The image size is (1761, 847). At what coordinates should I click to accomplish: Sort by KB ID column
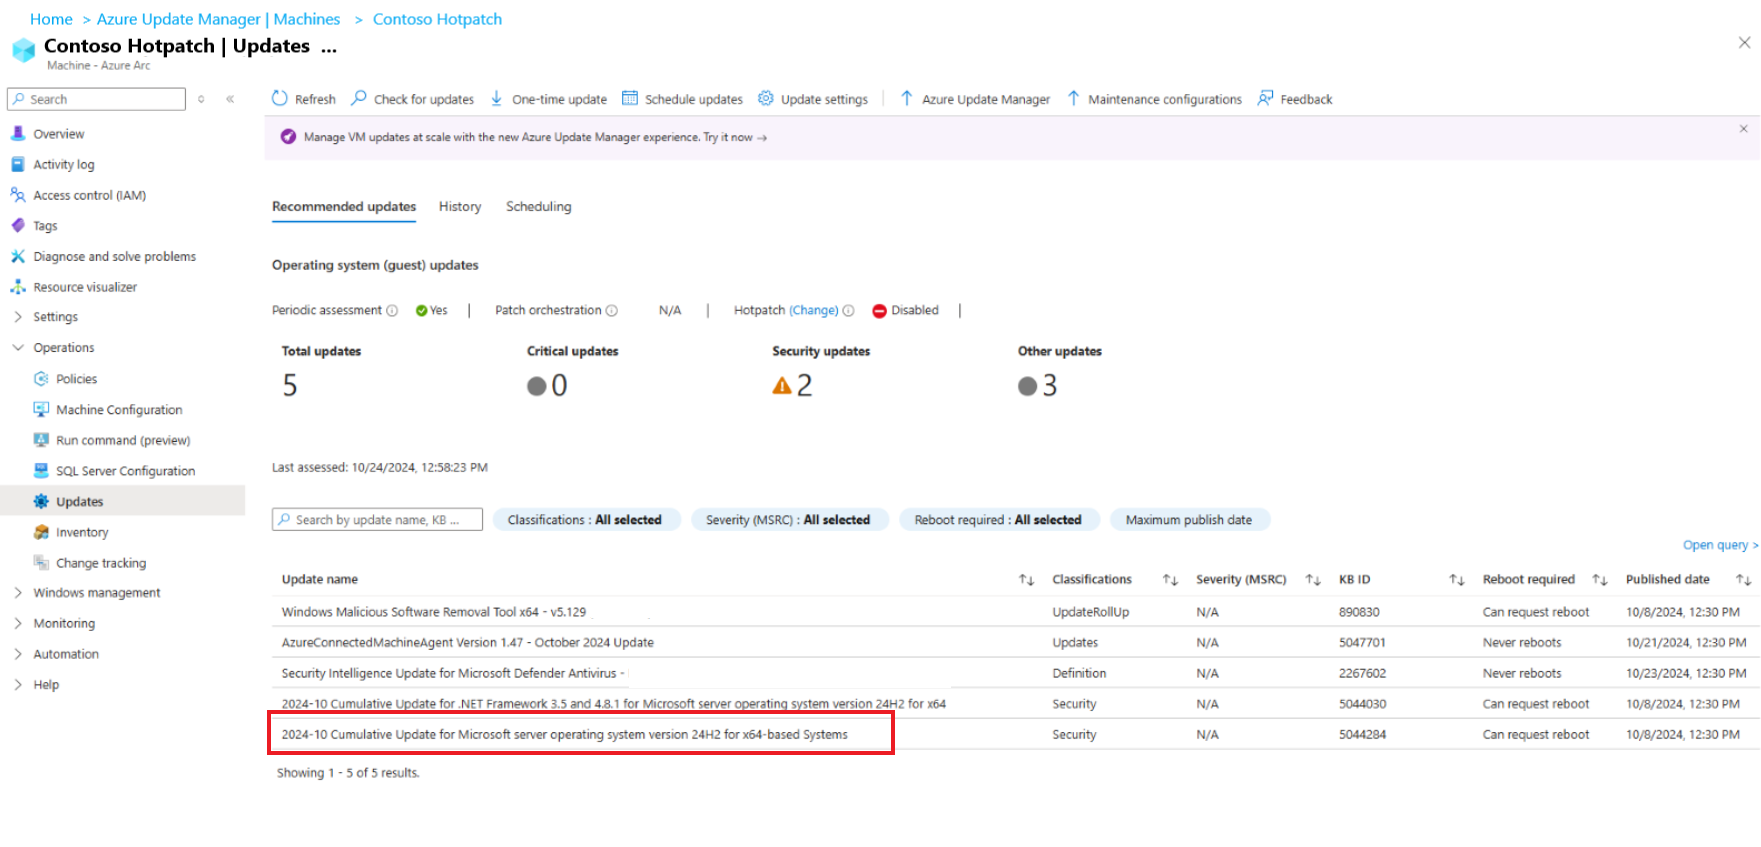point(1457,580)
